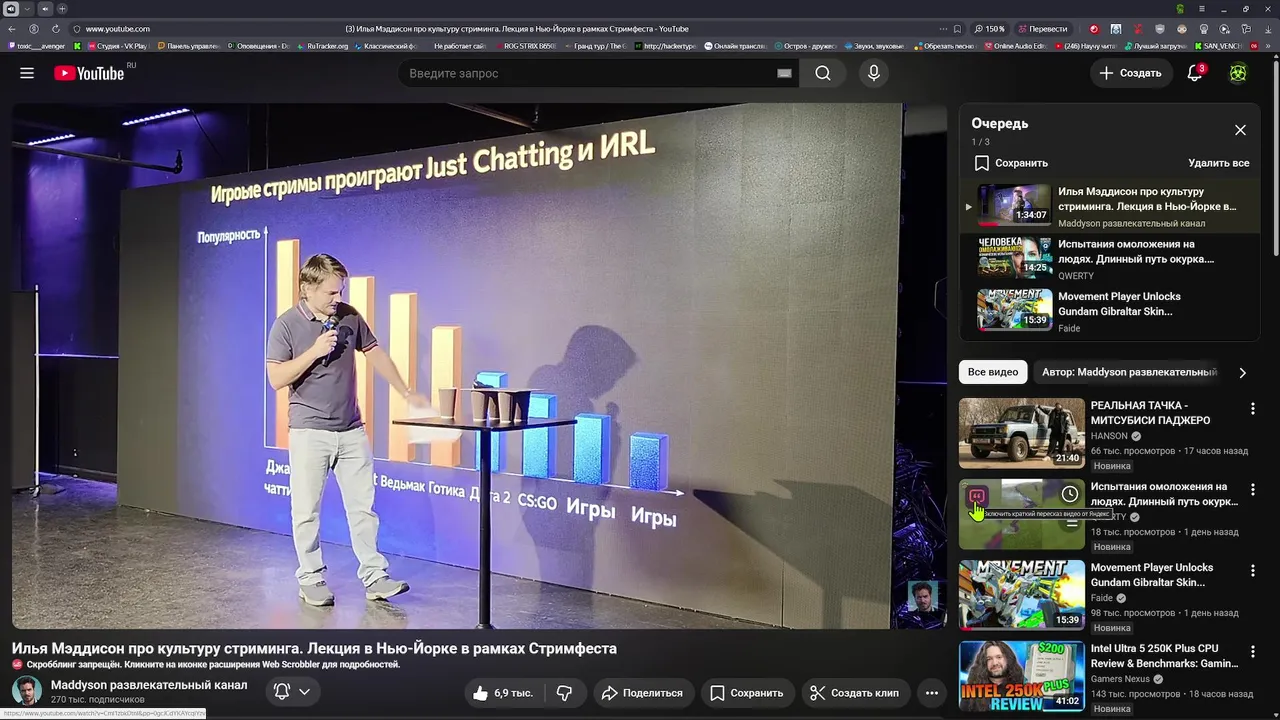This screenshot has width=1280, height=720.
Task: Start voice search with the microphone
Action: [x=874, y=73]
